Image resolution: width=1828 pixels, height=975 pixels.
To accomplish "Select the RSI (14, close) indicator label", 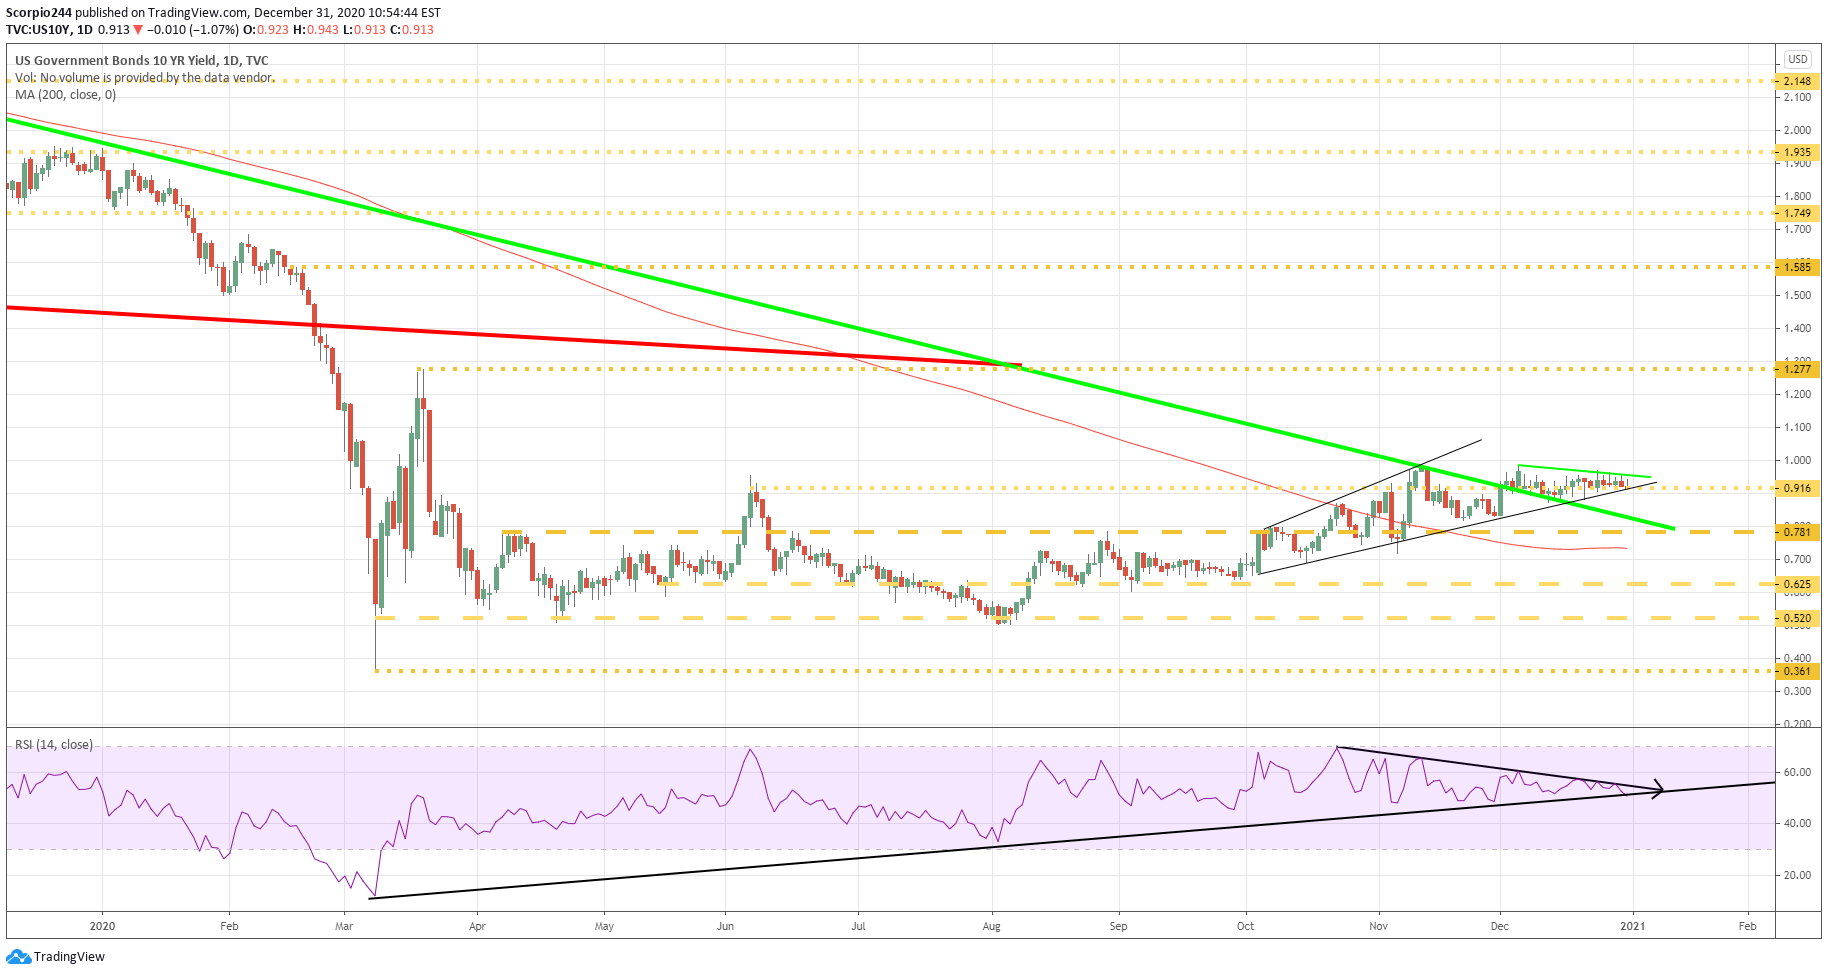I will [54, 745].
